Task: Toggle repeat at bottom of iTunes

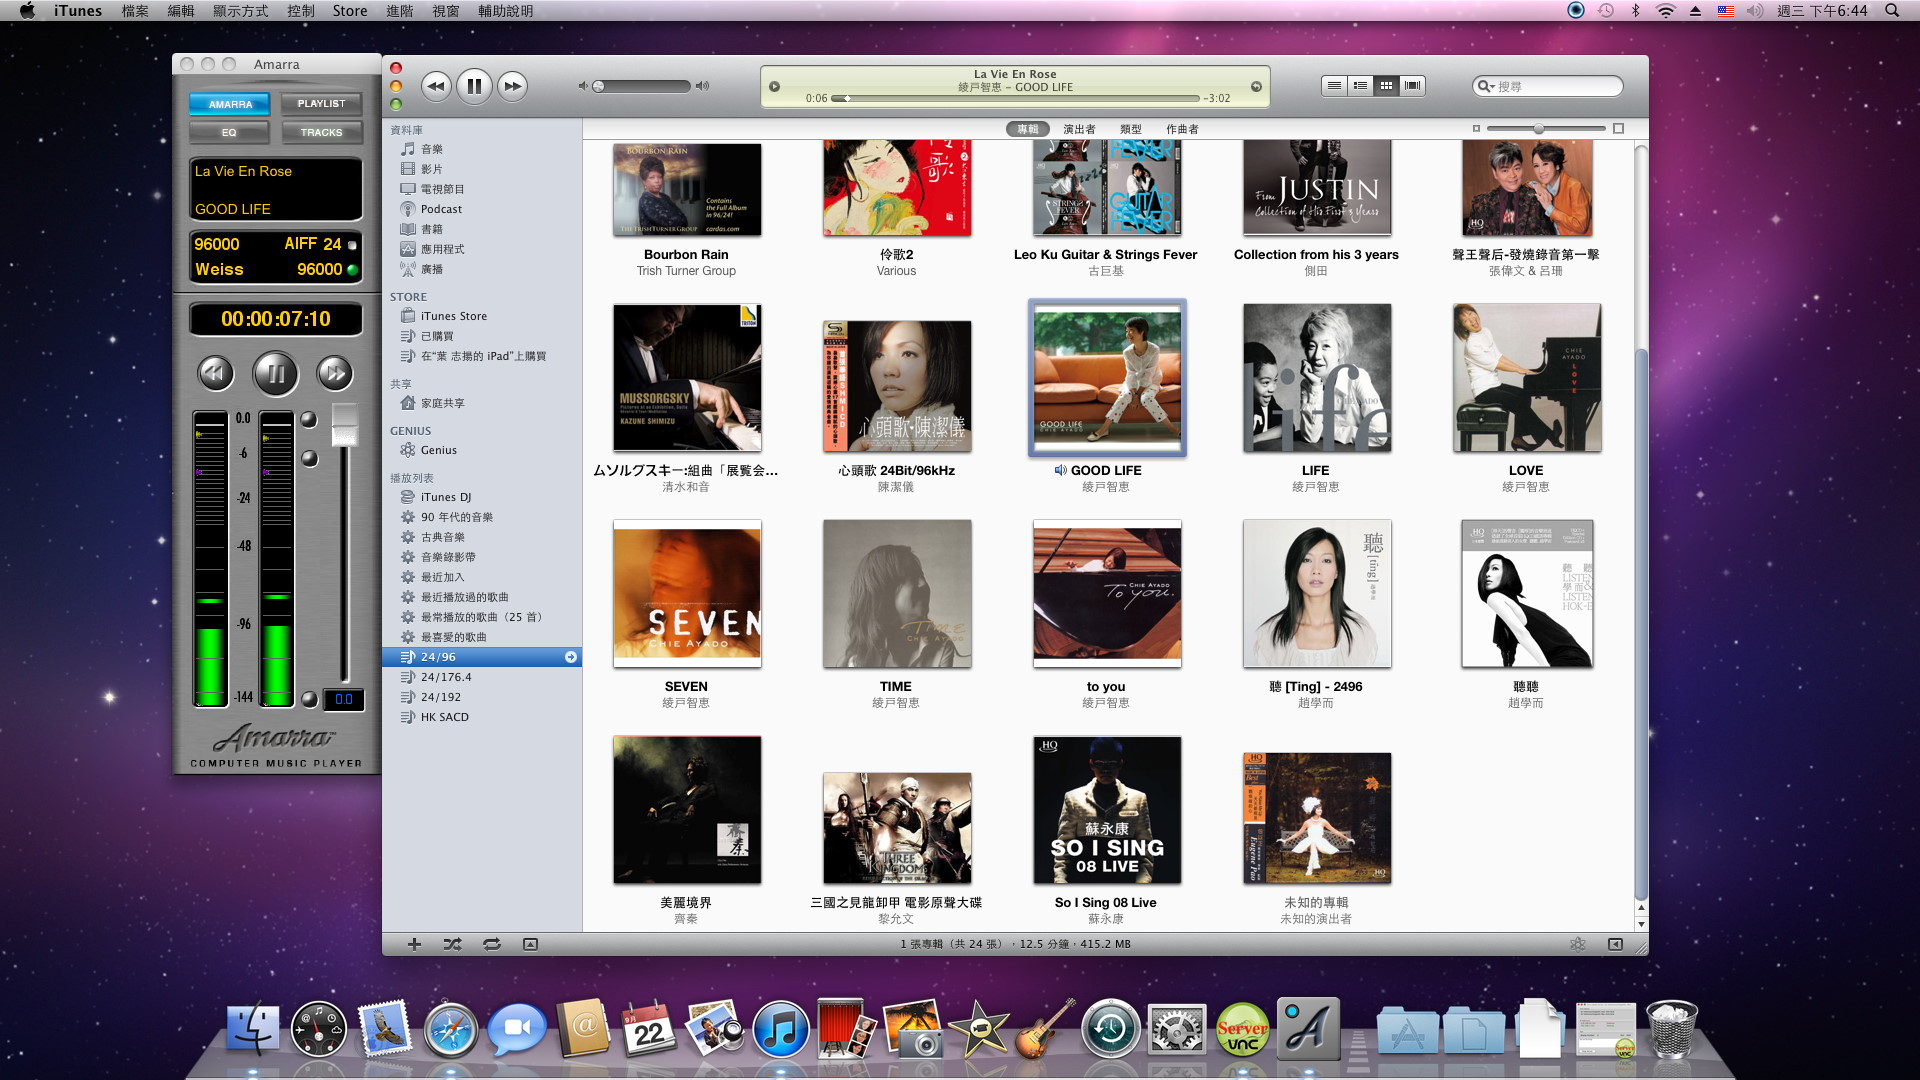Action: click(491, 944)
